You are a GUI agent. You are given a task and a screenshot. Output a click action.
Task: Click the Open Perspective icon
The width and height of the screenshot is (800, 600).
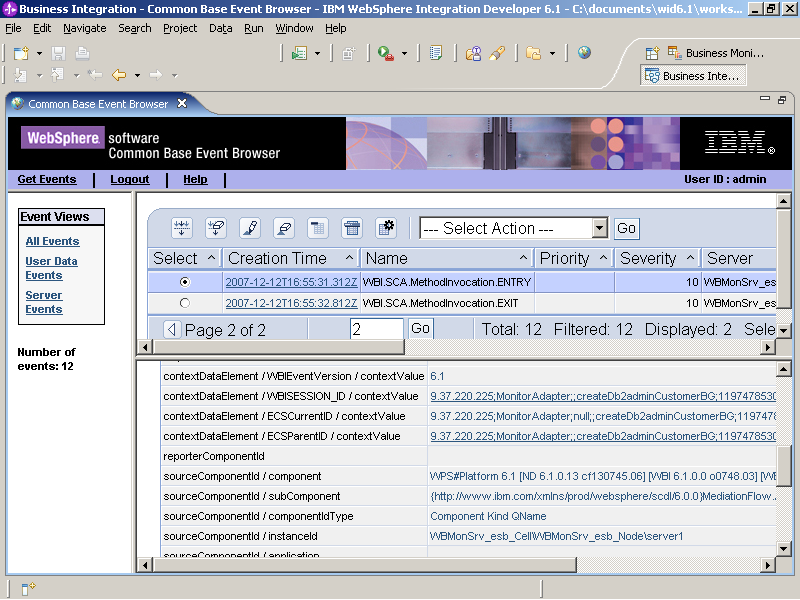pos(652,53)
